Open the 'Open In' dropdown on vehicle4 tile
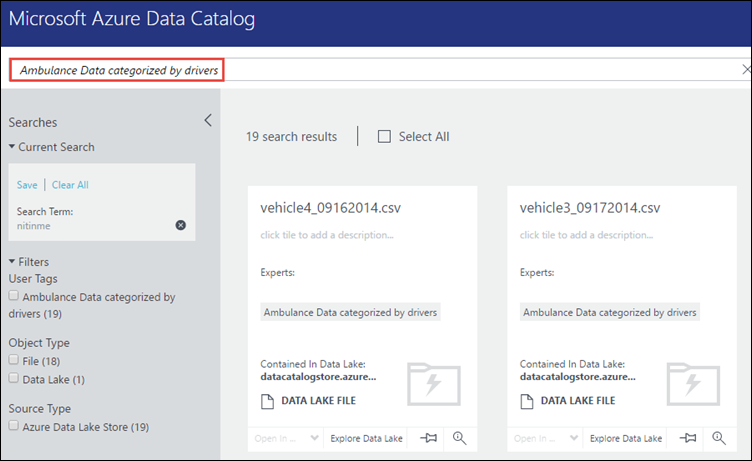 (x=286, y=438)
